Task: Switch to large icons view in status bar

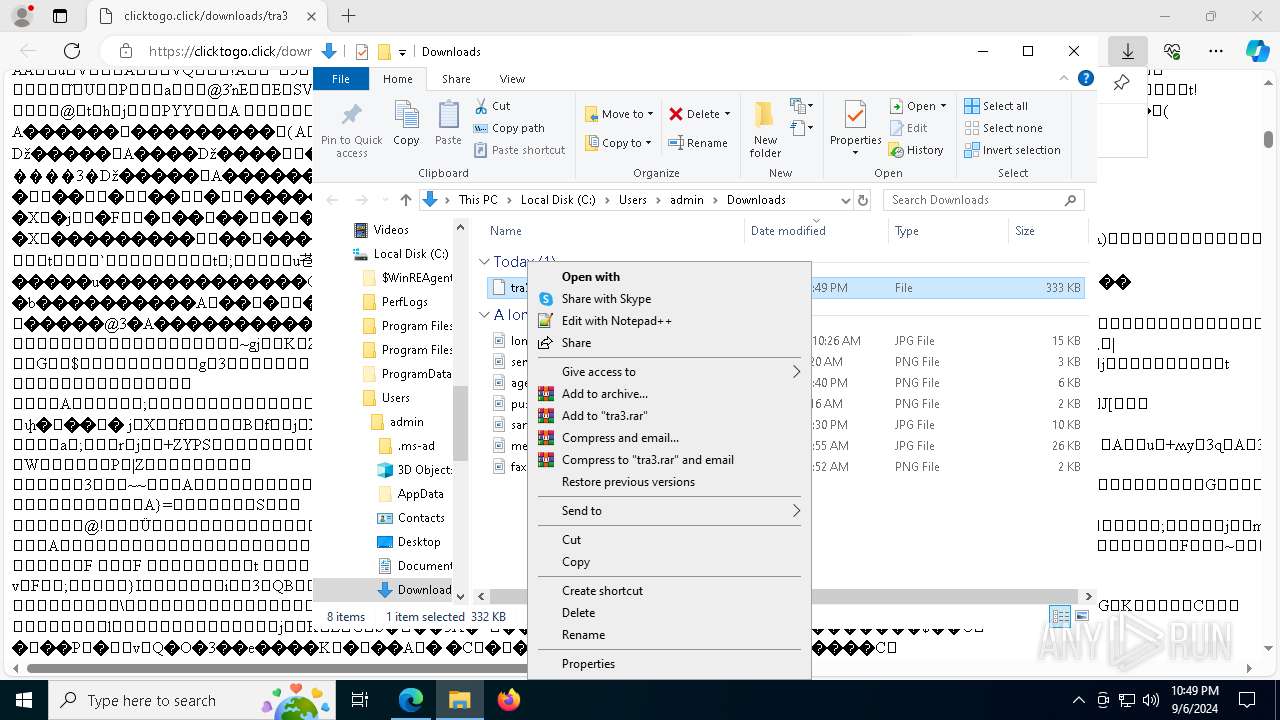Action: 1080,616
